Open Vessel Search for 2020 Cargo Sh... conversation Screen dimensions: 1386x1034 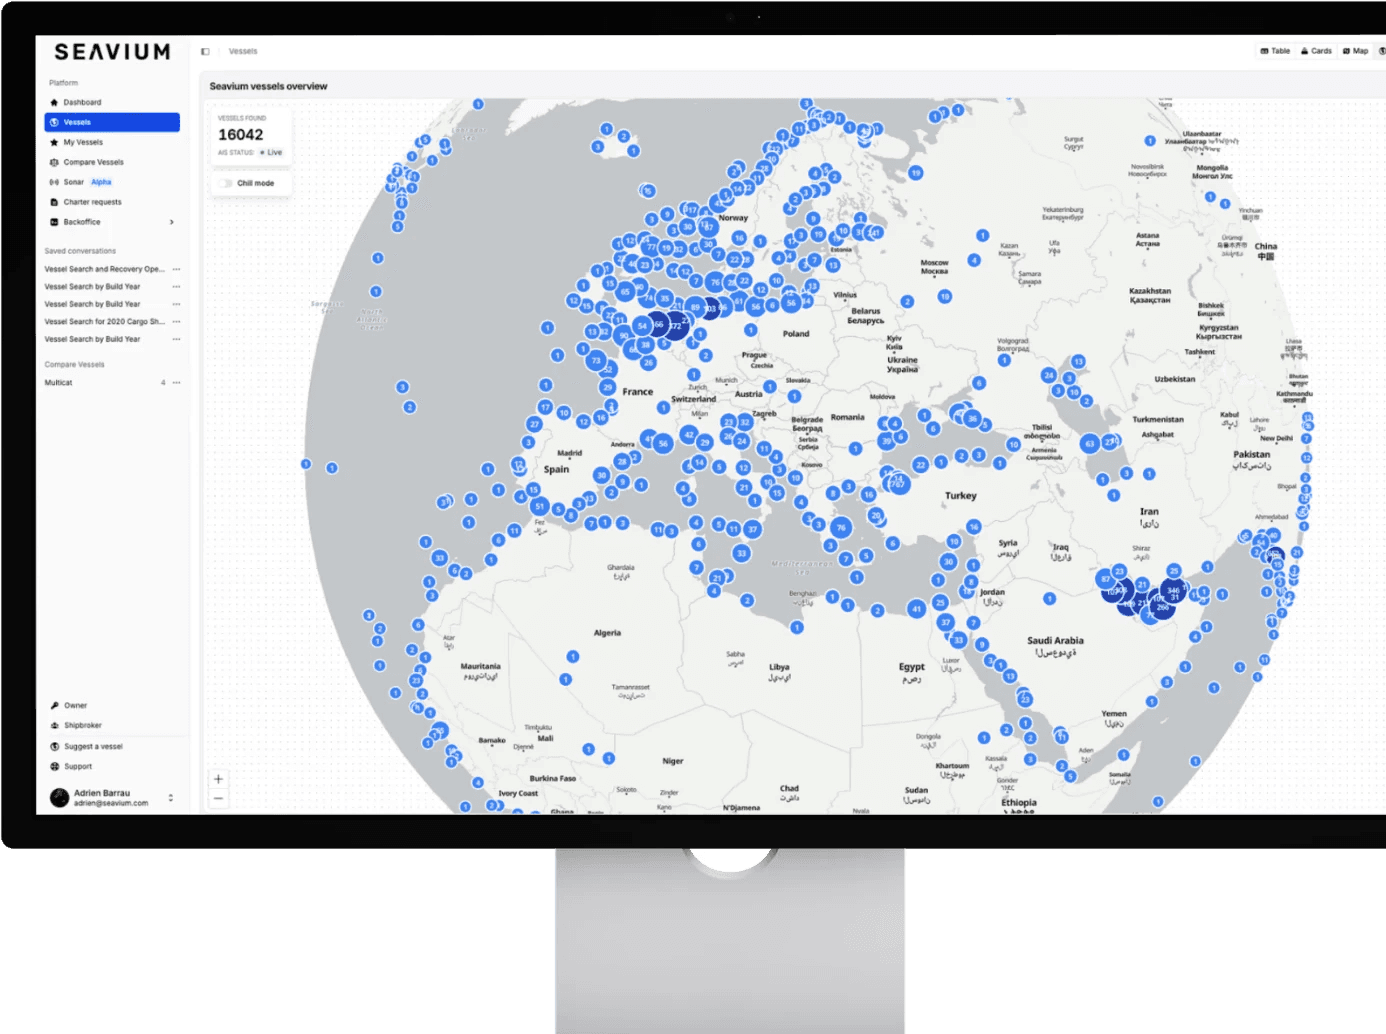coord(104,322)
